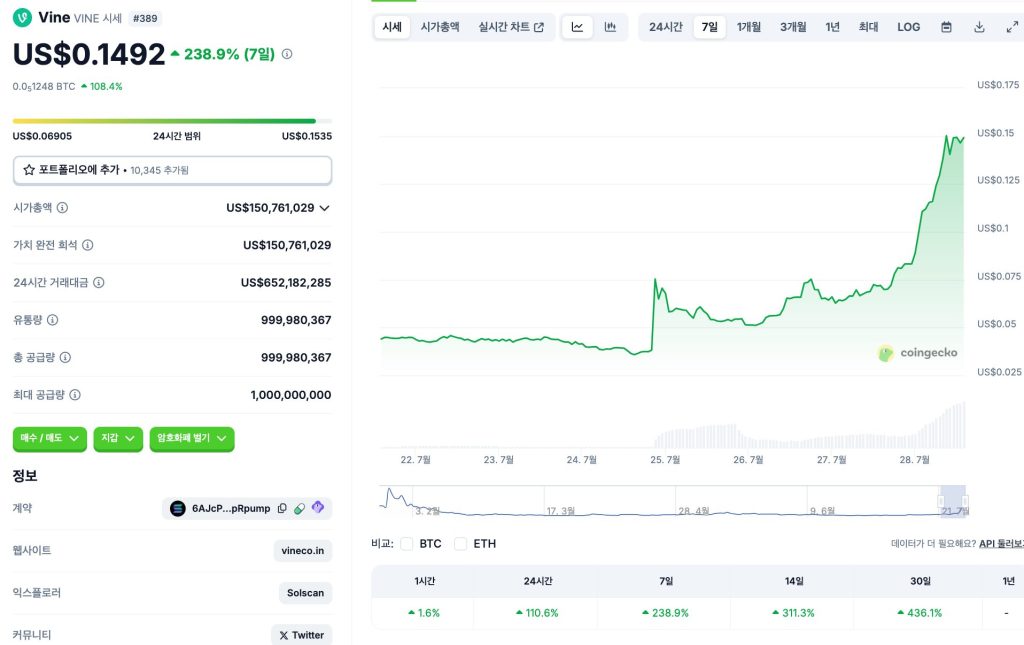Show info for 24시간 거래대금
This screenshot has width=1024, height=645.
pos(99,283)
